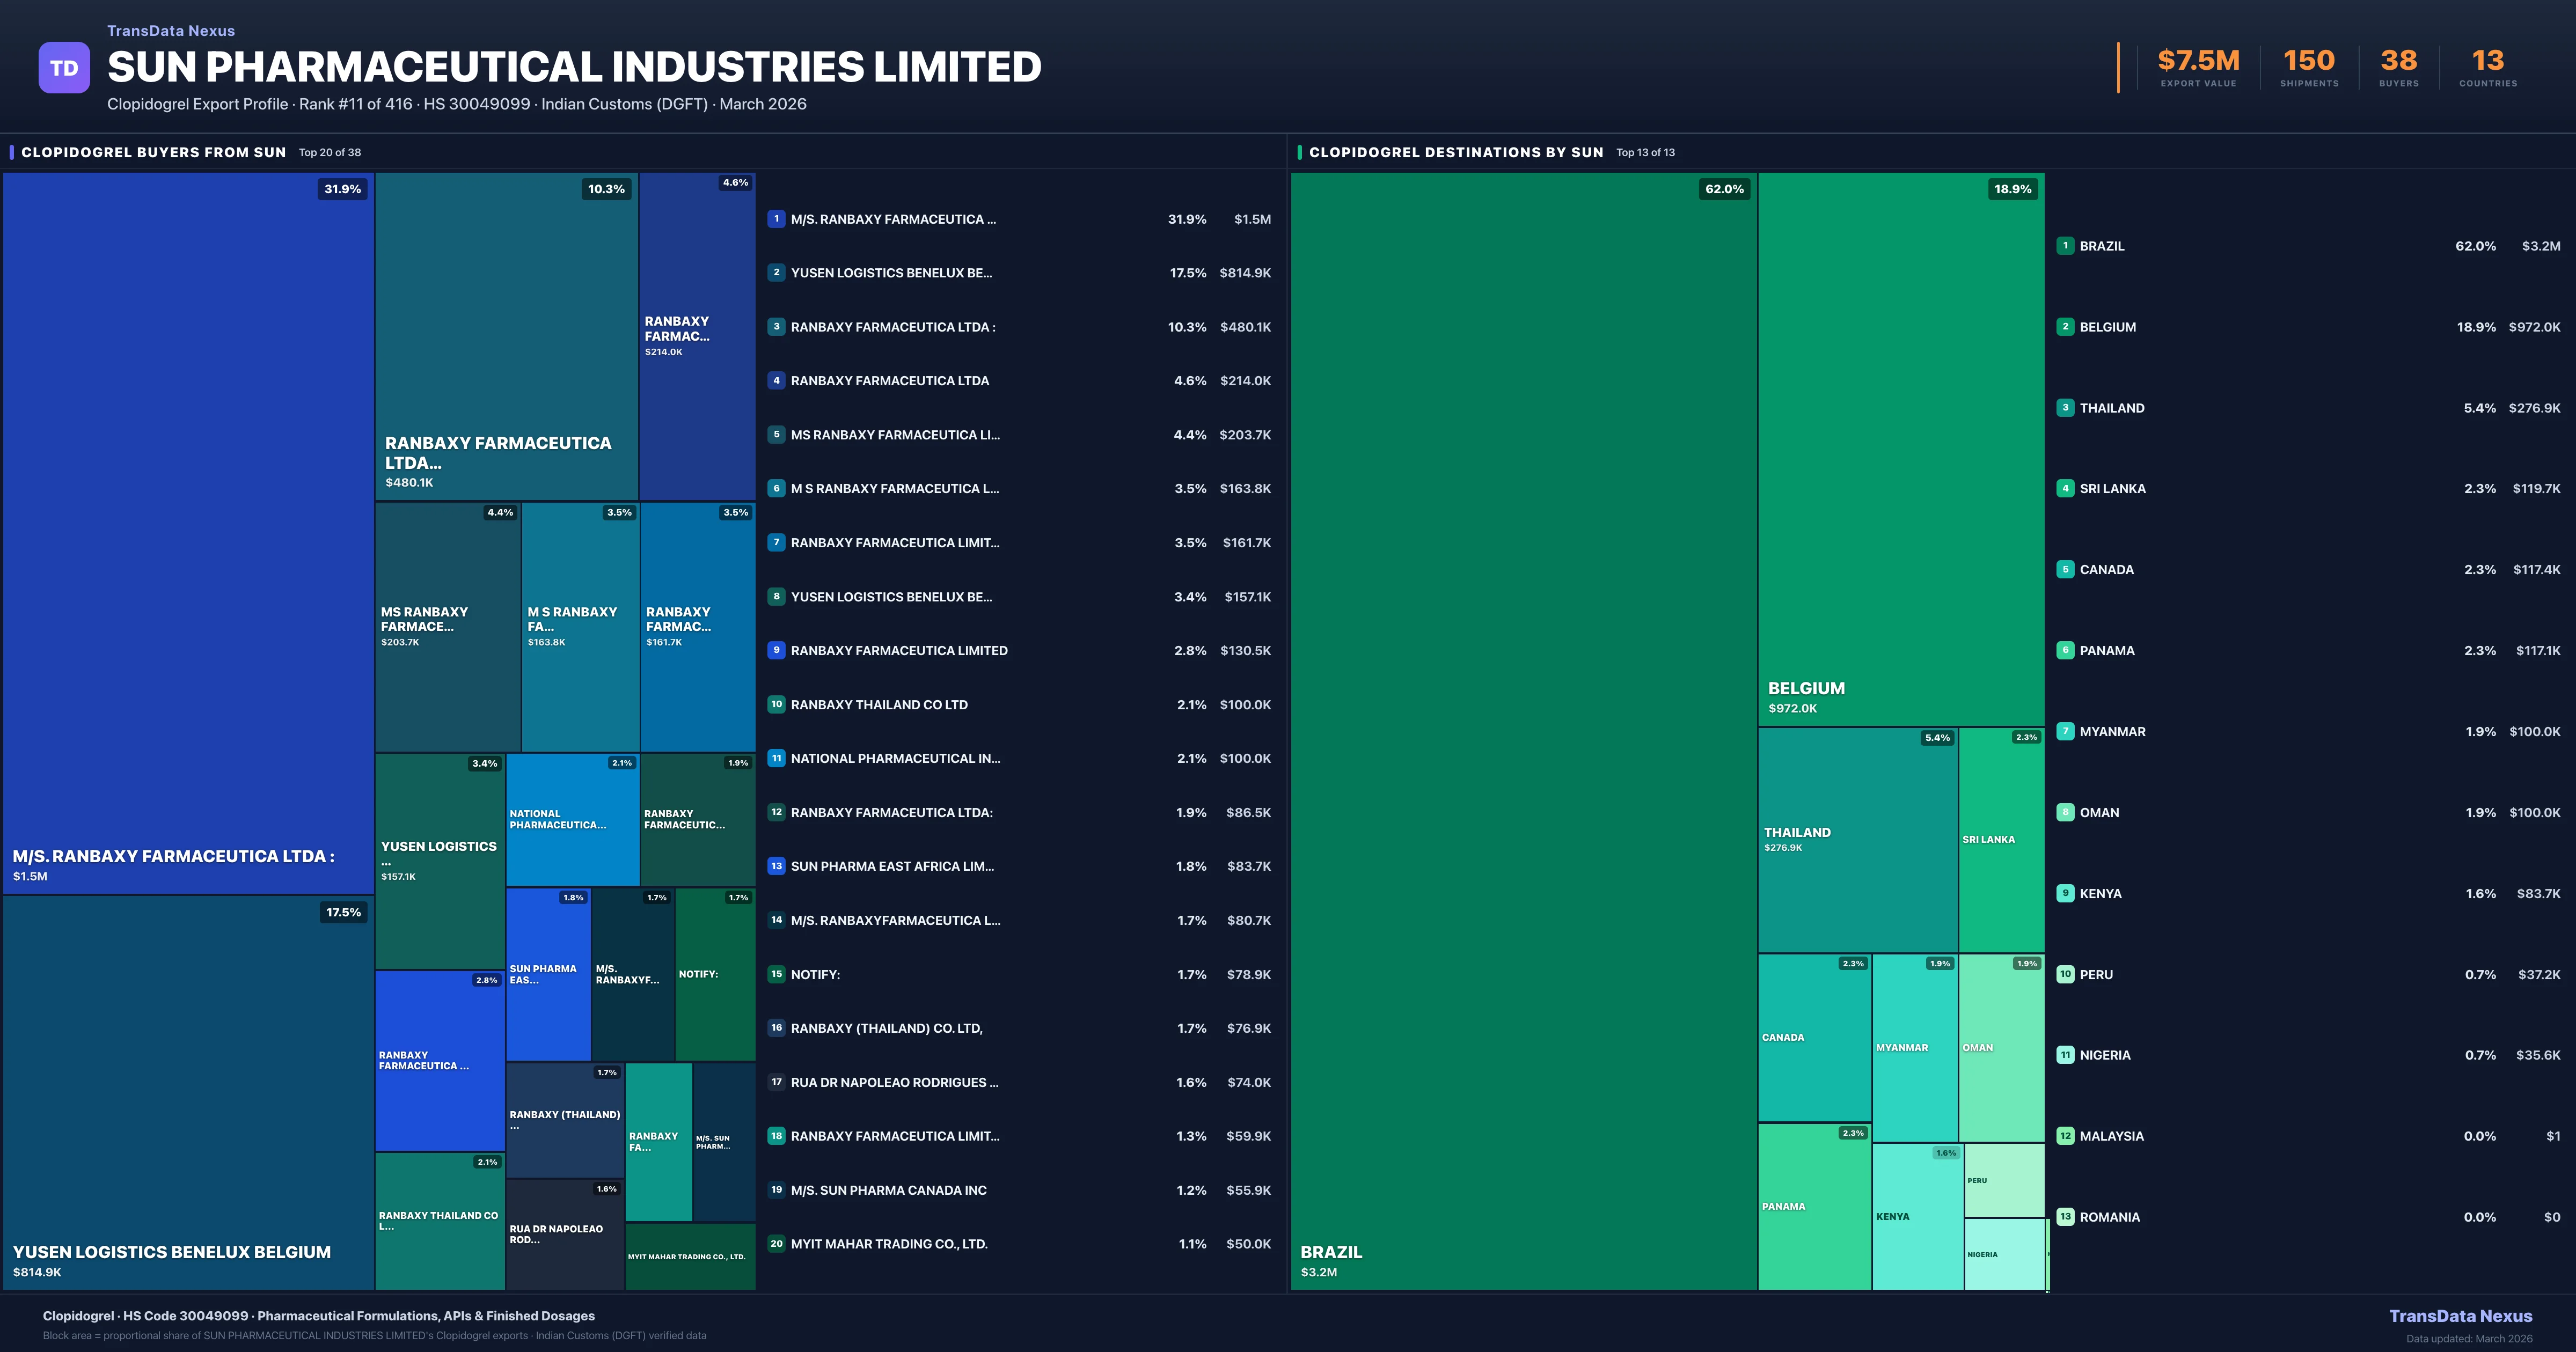Select the Belgium treemap block
The image size is (2576, 1352).
click(x=1900, y=448)
